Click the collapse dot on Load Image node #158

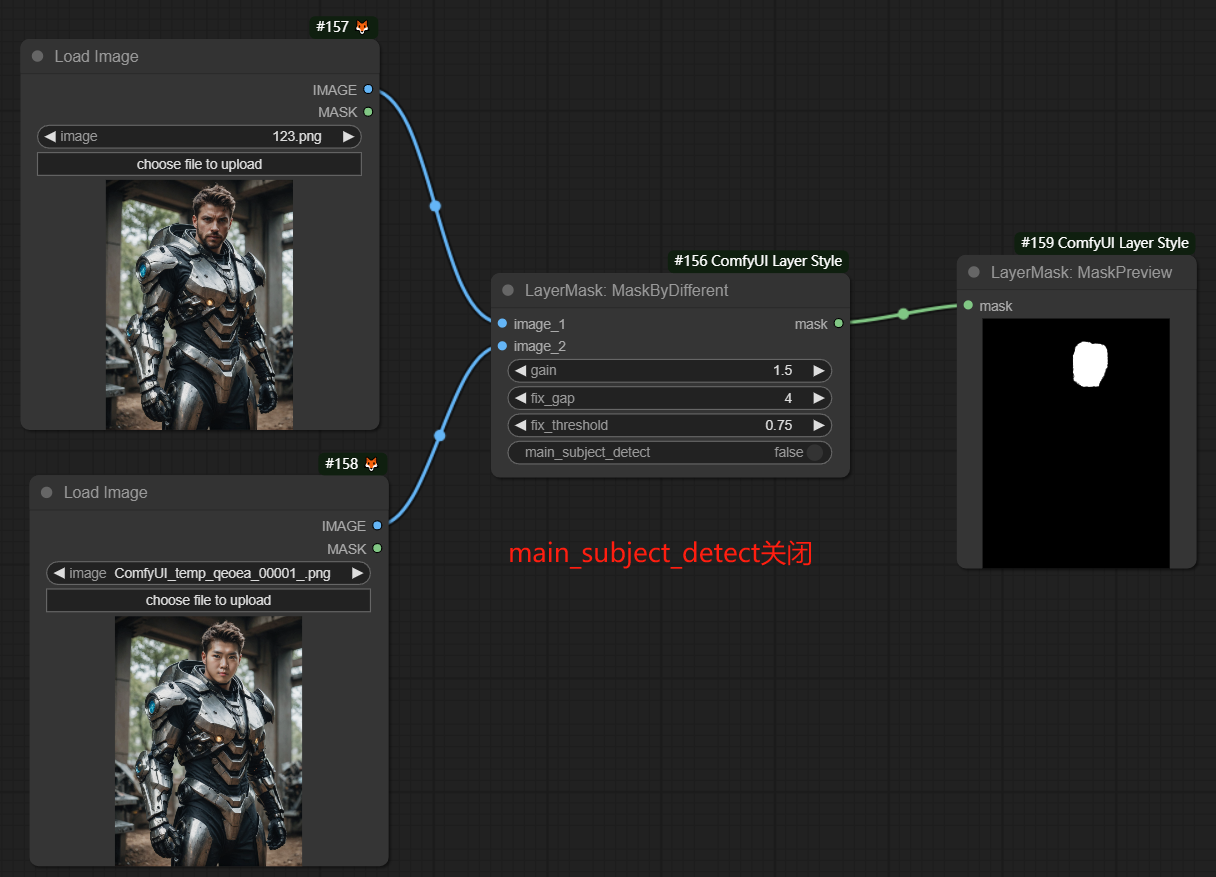tap(47, 493)
